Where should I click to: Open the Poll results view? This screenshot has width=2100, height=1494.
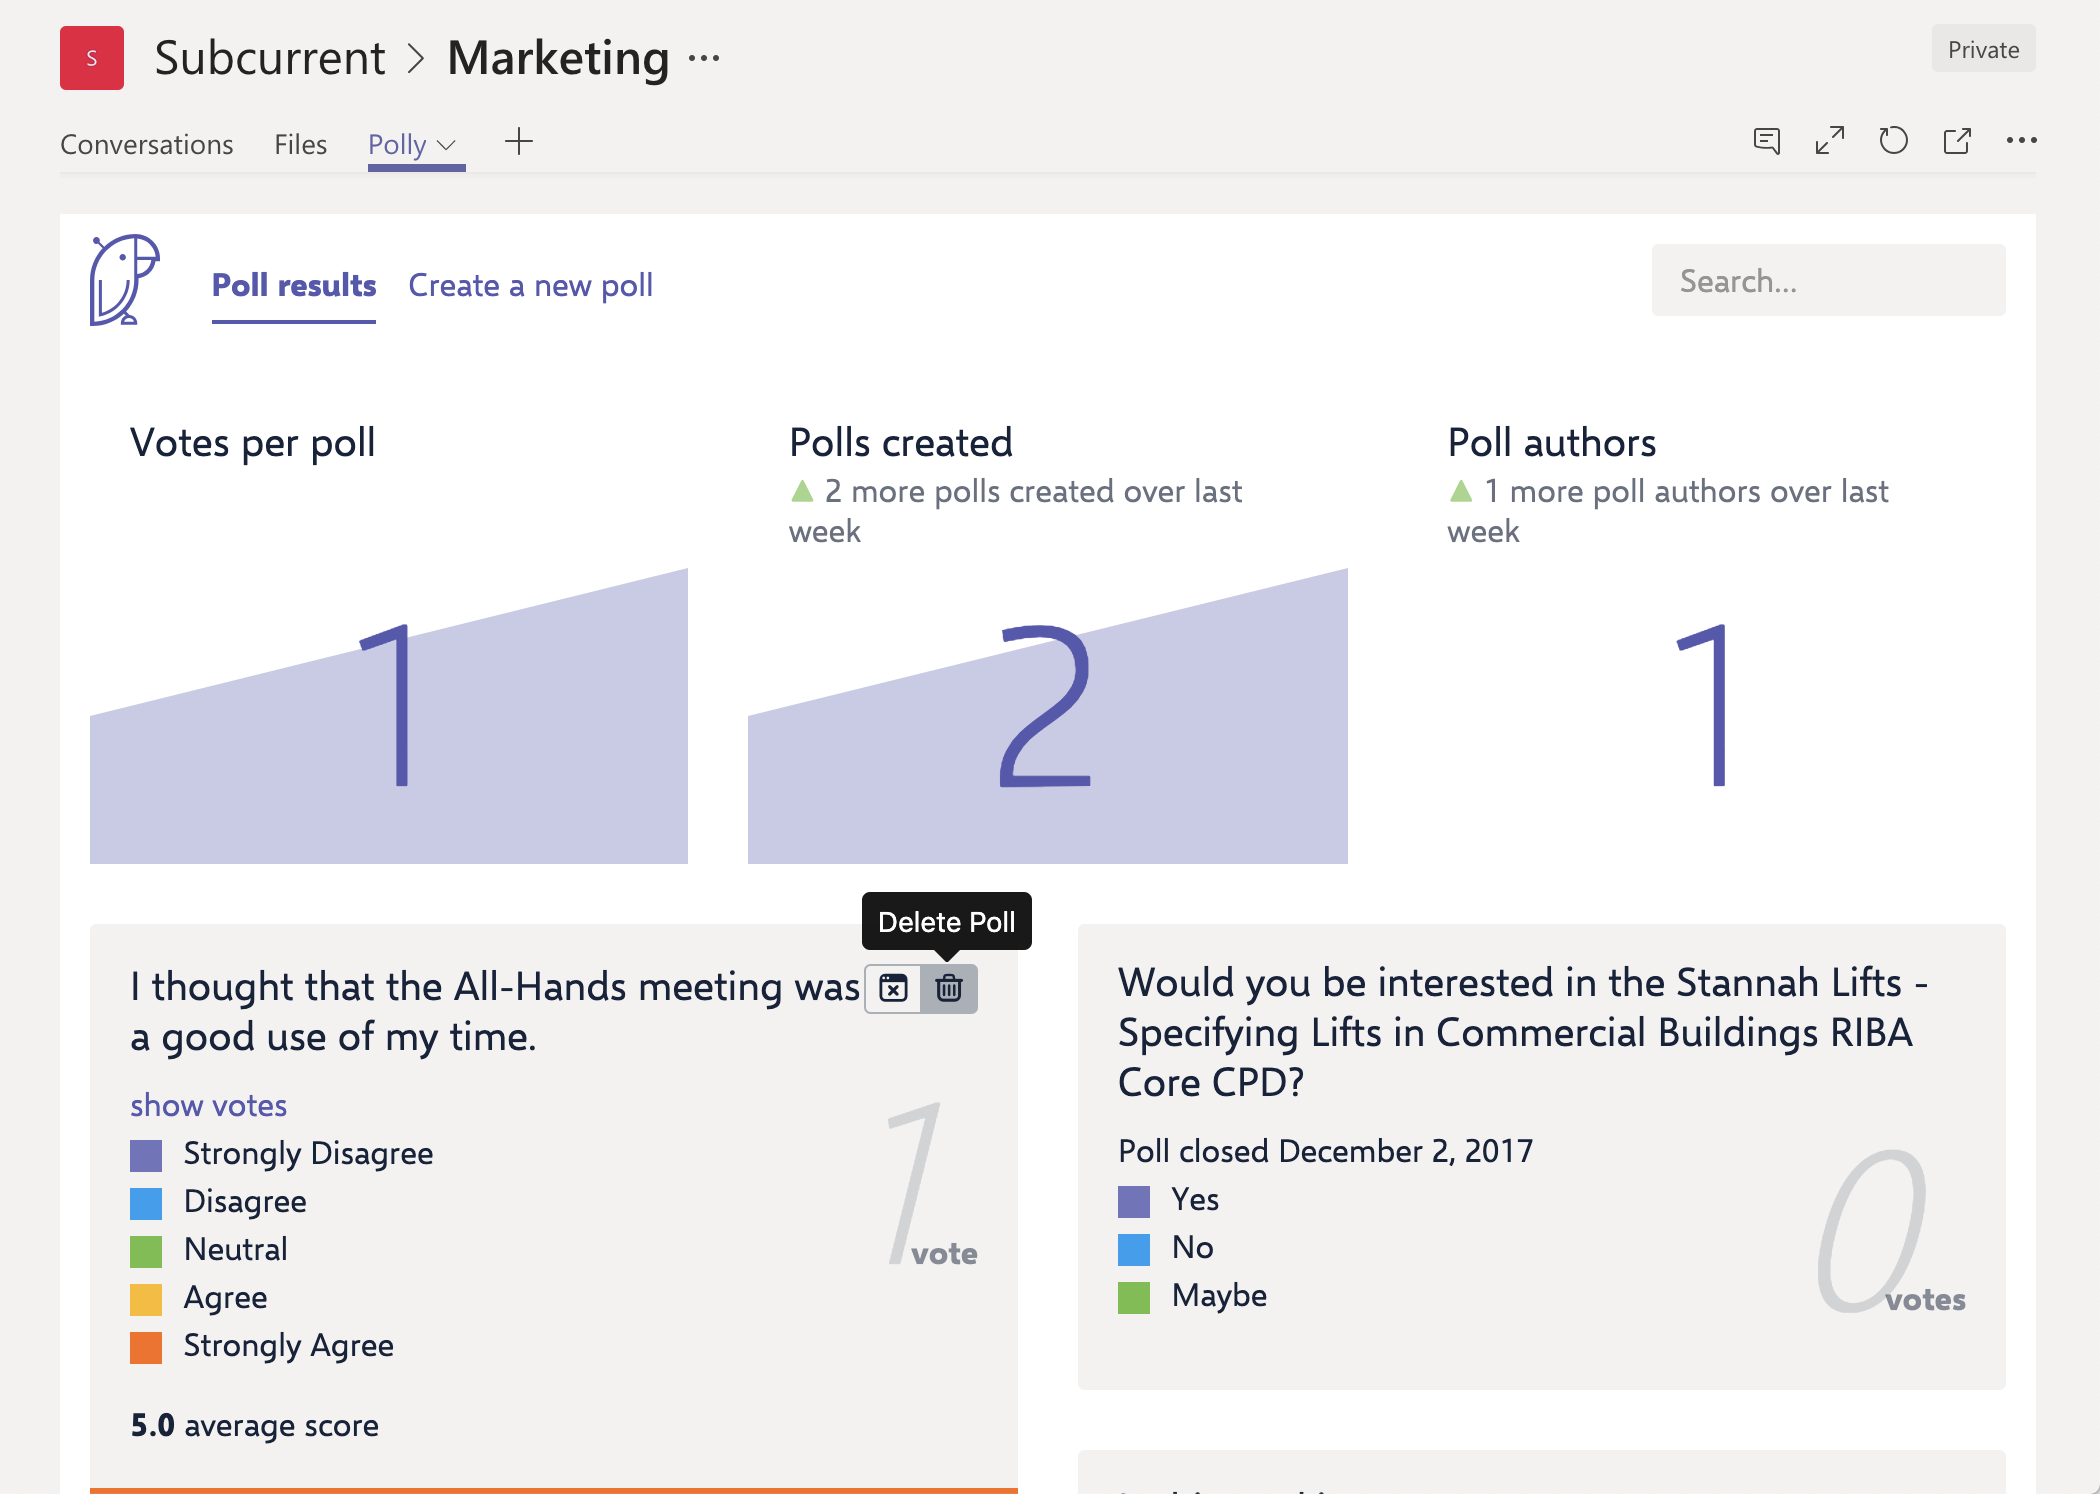point(294,285)
